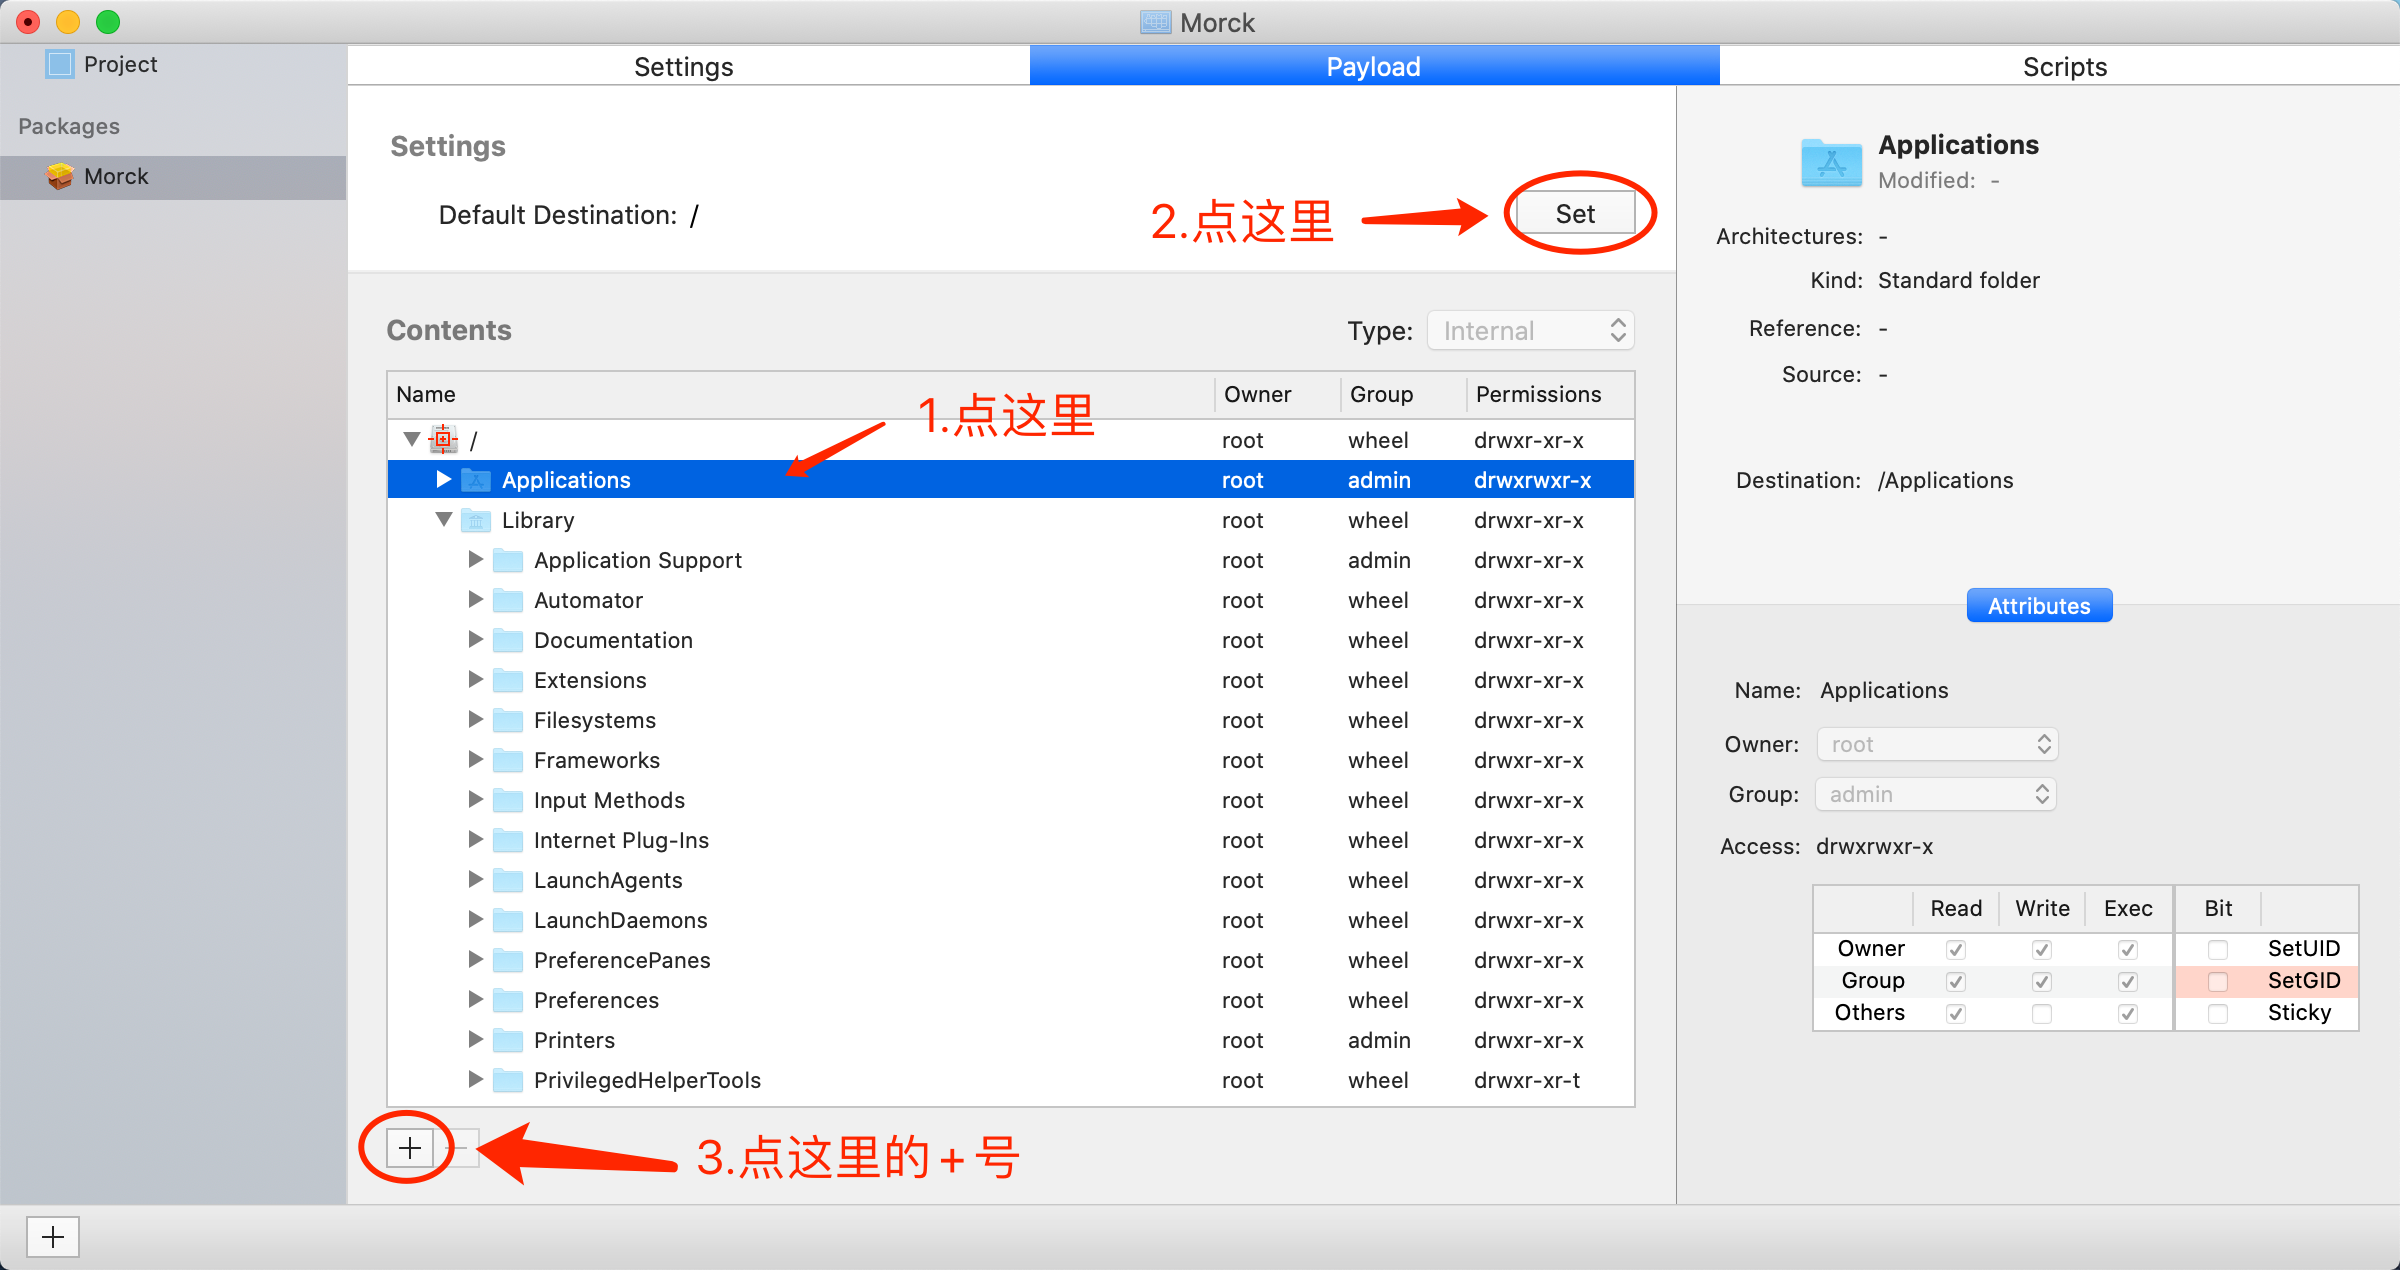2400x1270 pixels.
Task: Click the Applications folder icon in inspector
Action: pyautogui.click(x=1831, y=162)
